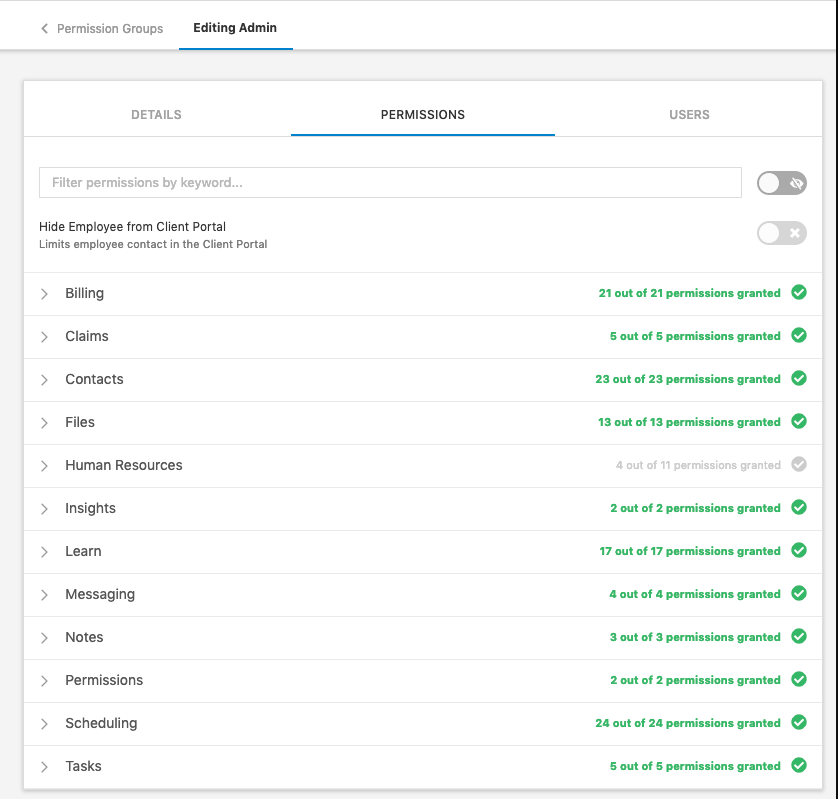The image size is (838, 799).
Task: Click the checkmark icon next to Claims
Action: click(x=799, y=336)
